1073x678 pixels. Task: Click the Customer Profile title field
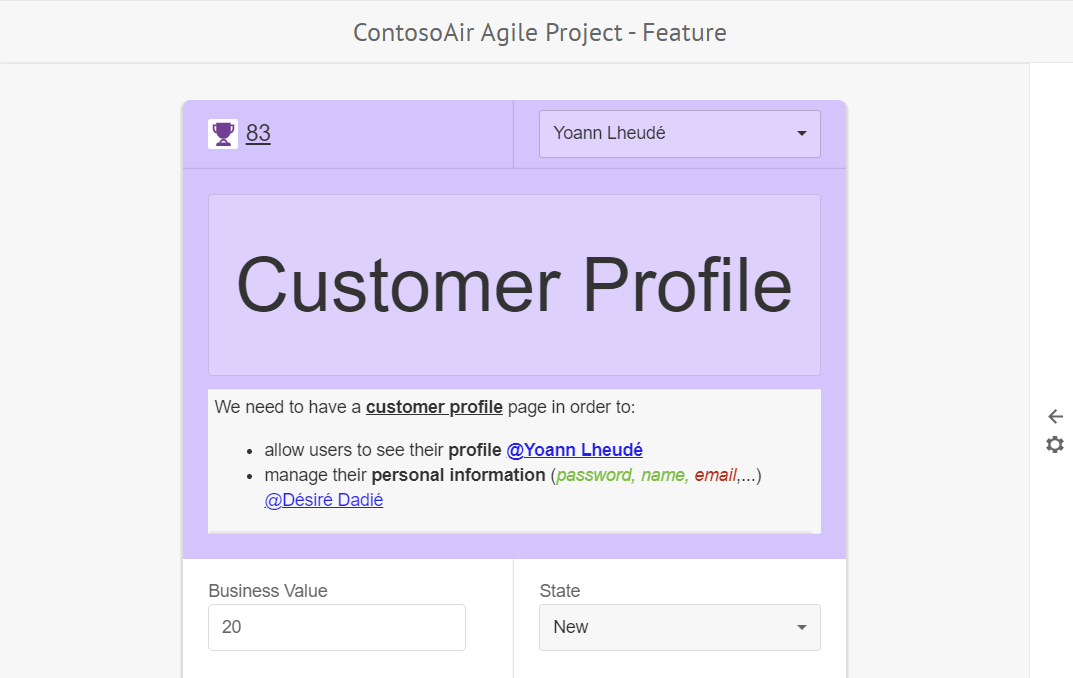click(x=515, y=285)
